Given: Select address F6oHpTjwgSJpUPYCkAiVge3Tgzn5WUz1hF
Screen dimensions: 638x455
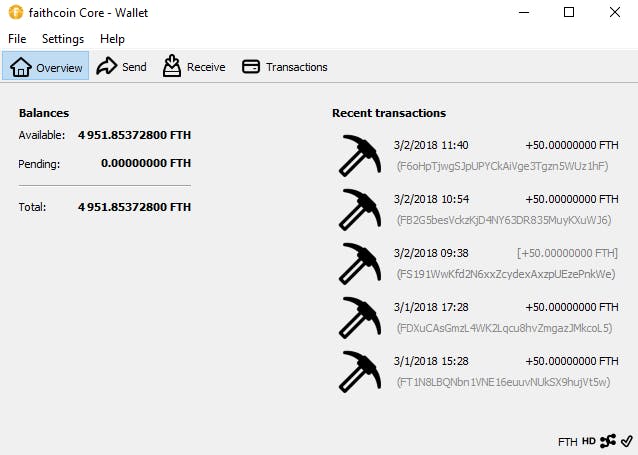Looking at the screenshot, I should 503,166.
